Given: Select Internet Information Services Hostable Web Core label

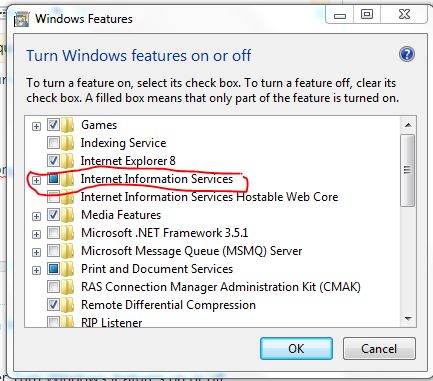Looking at the screenshot, I should tap(209, 197).
